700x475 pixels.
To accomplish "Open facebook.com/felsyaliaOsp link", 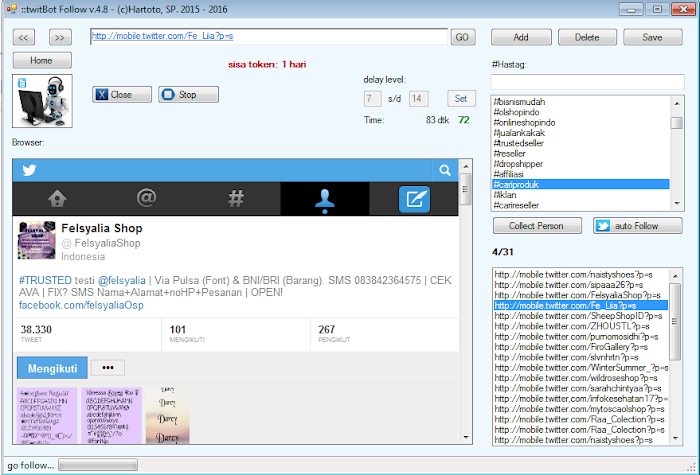I will pos(81,305).
